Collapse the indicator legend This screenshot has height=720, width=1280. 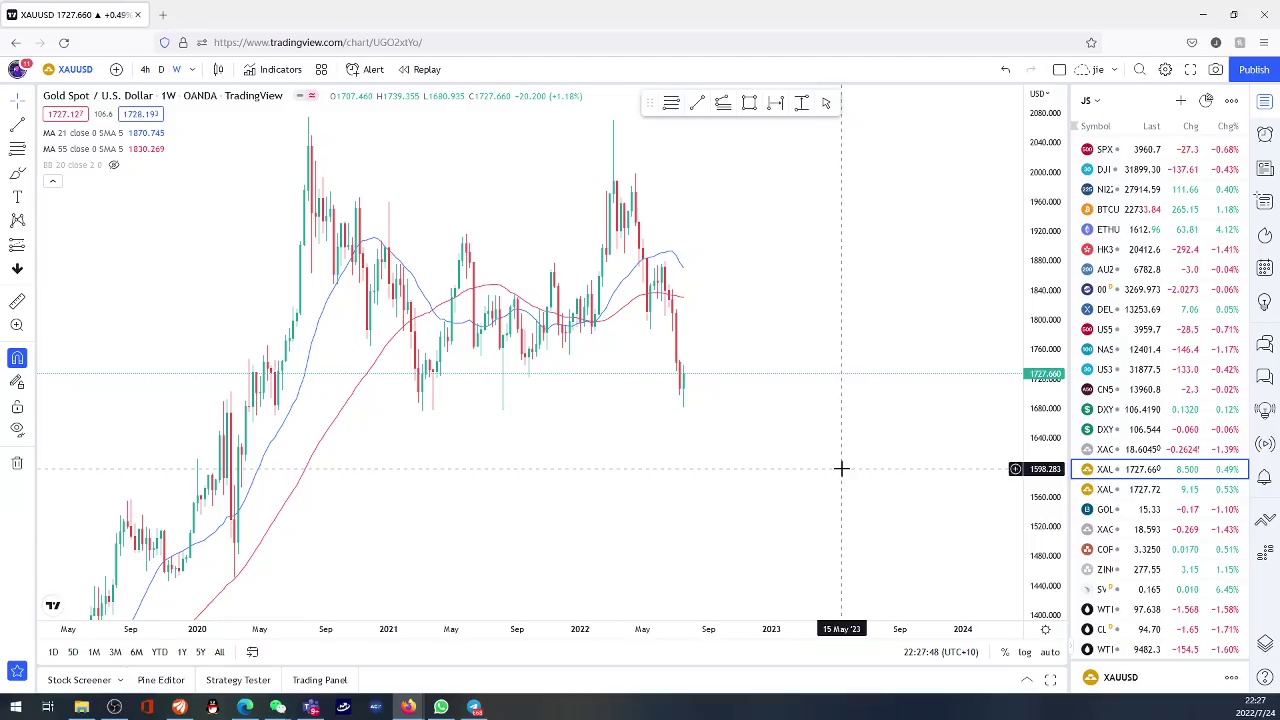click(x=53, y=181)
